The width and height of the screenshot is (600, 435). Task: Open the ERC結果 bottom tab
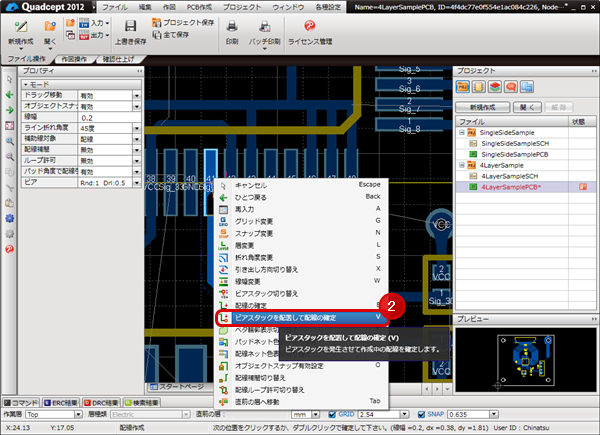click(60, 402)
